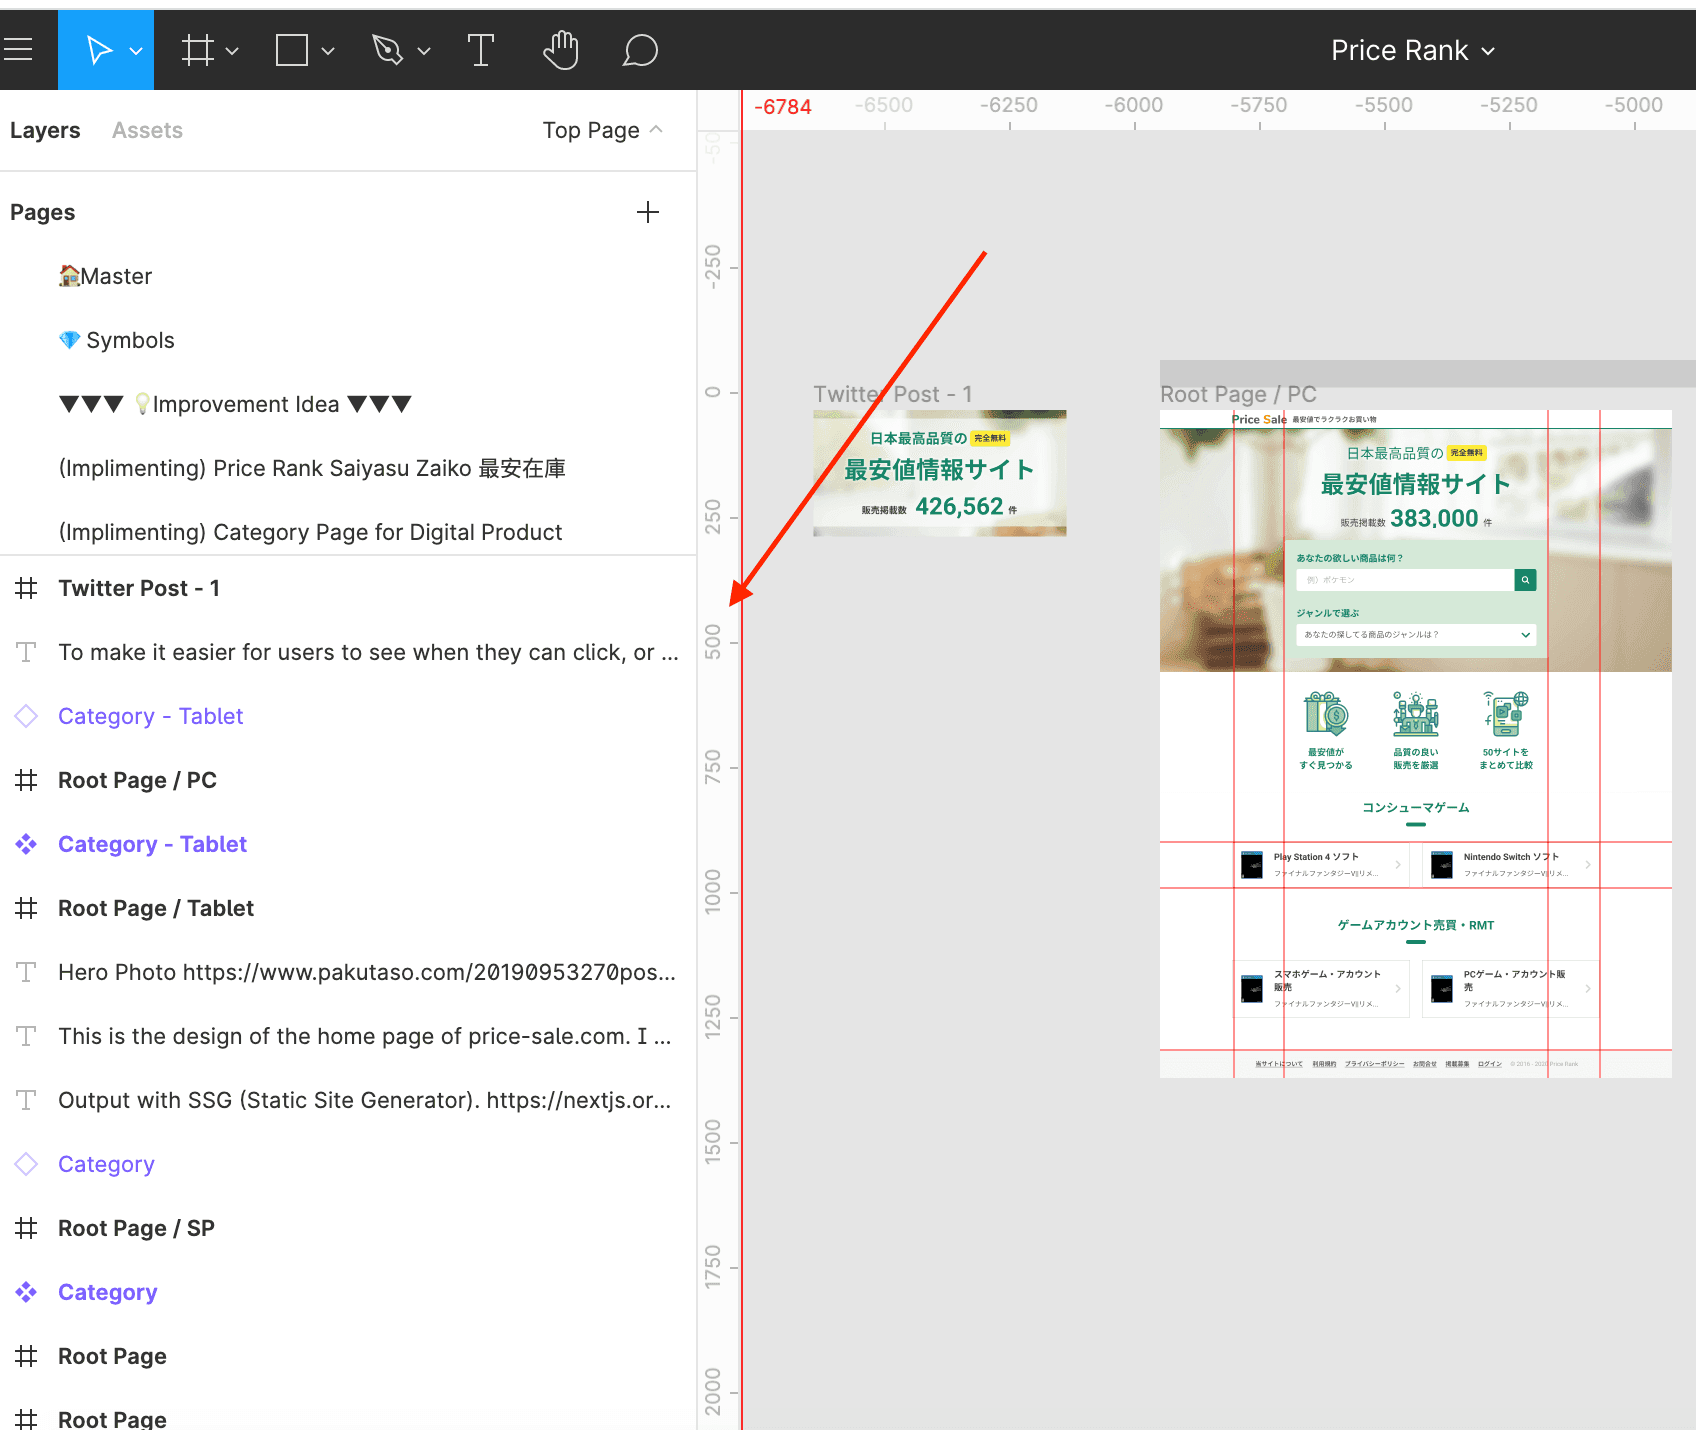This screenshot has height=1430, width=1696.
Task: Click frame icon of Root Page / SP
Action: 26,1228
